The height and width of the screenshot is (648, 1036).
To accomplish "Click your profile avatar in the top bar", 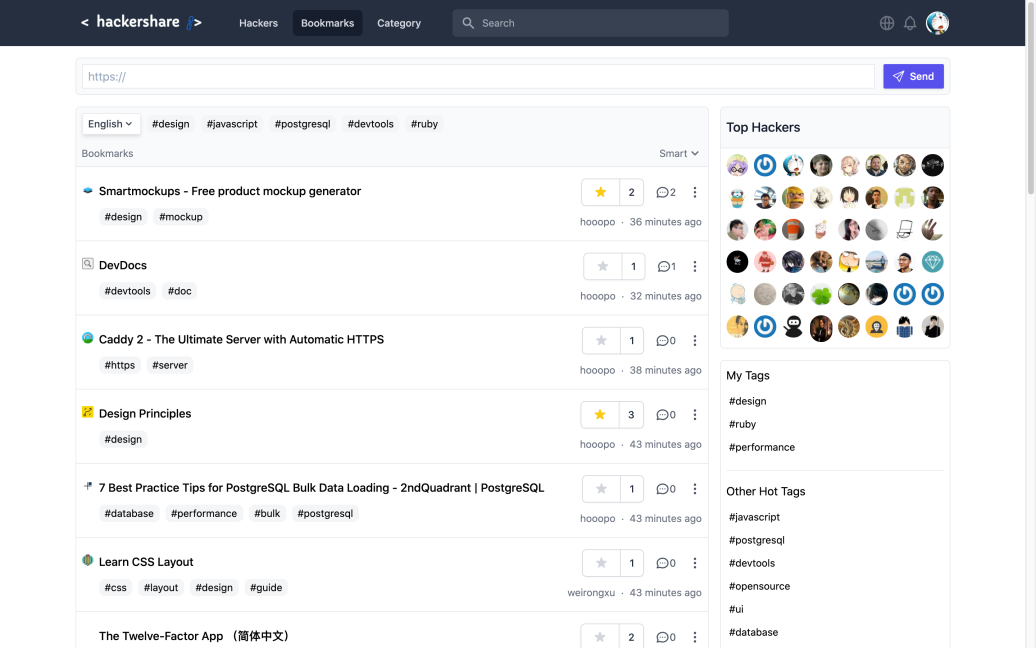I will coord(937,22).
